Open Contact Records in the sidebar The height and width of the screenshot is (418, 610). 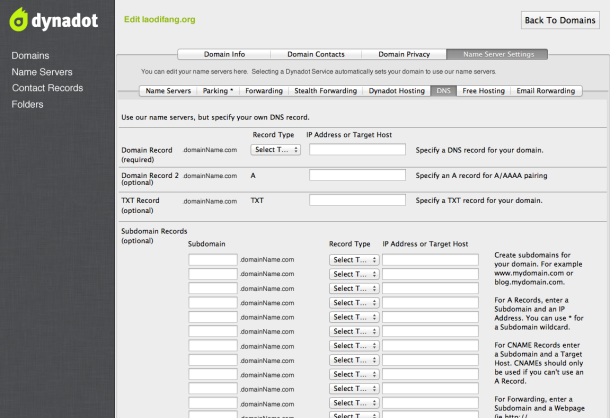pyautogui.click(x=47, y=88)
